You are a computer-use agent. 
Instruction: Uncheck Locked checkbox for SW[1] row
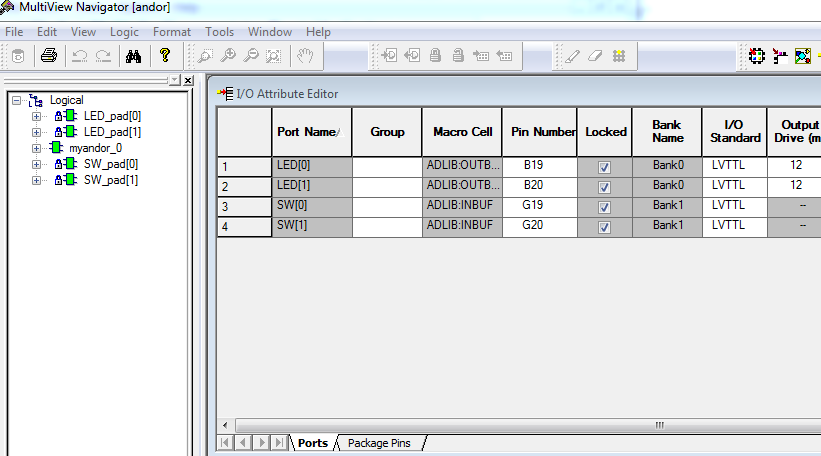coord(604,227)
